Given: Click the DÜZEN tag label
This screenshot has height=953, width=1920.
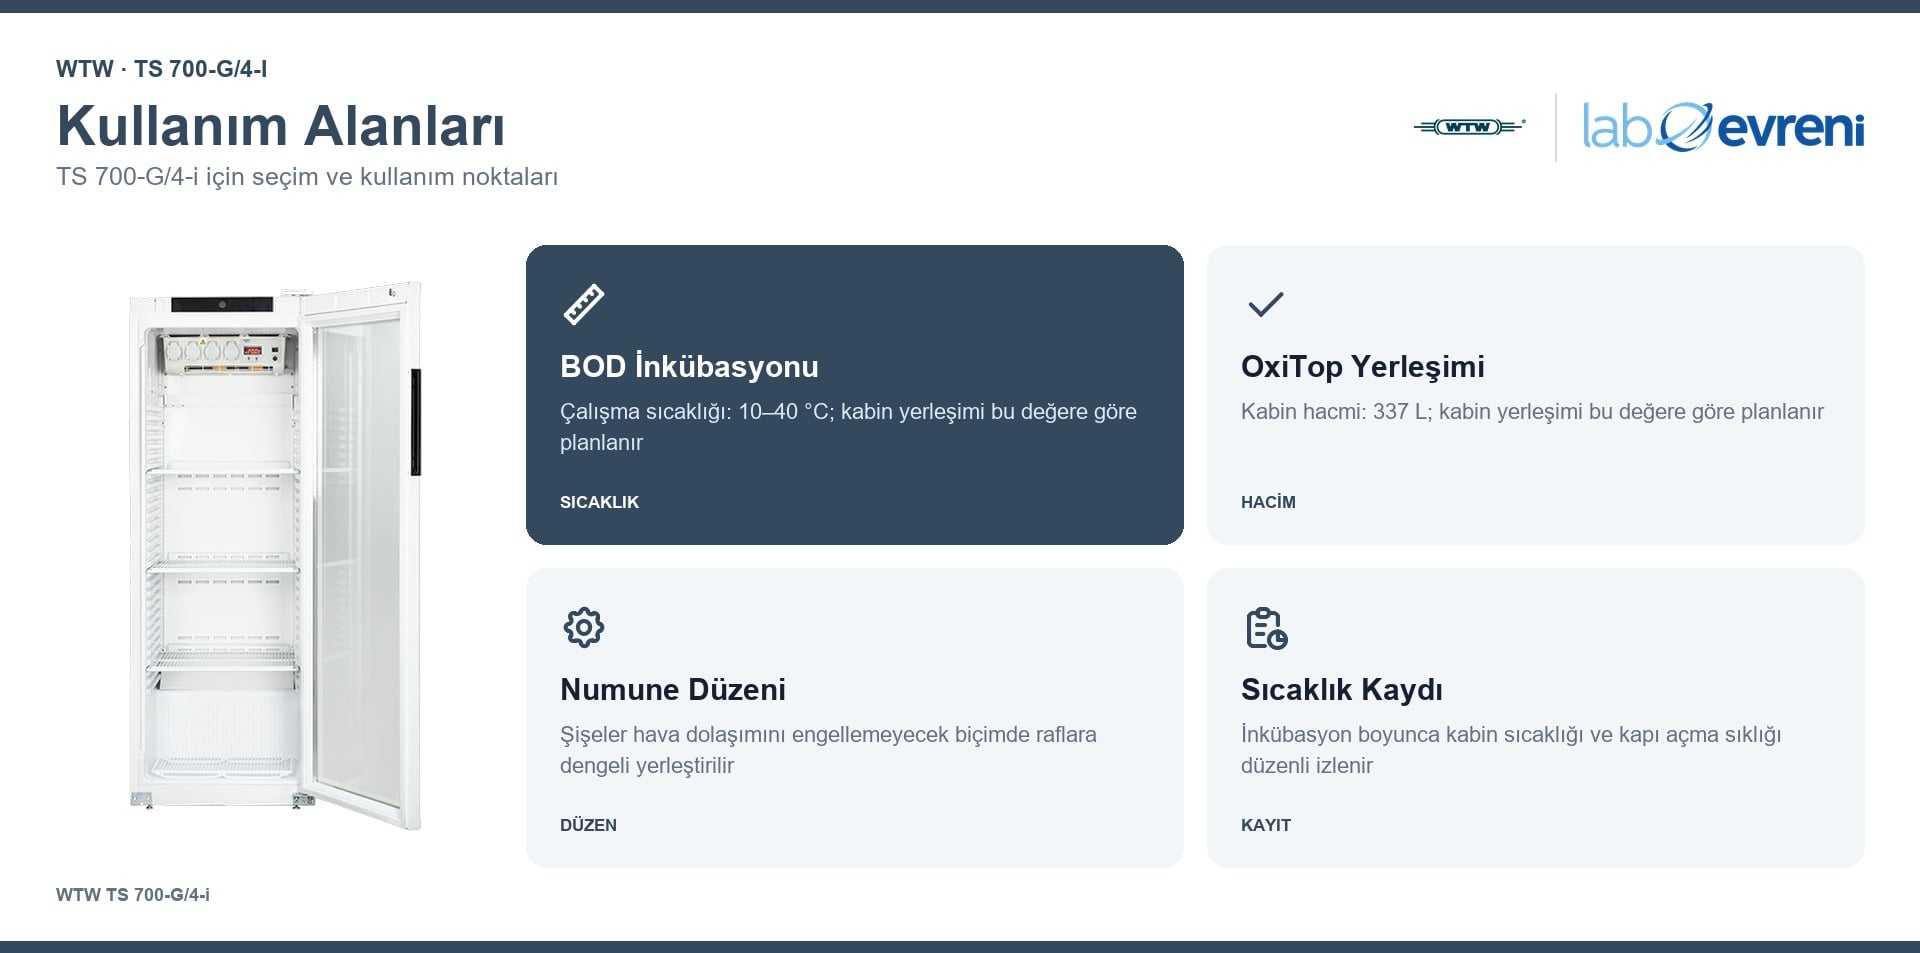Looking at the screenshot, I should coord(588,825).
